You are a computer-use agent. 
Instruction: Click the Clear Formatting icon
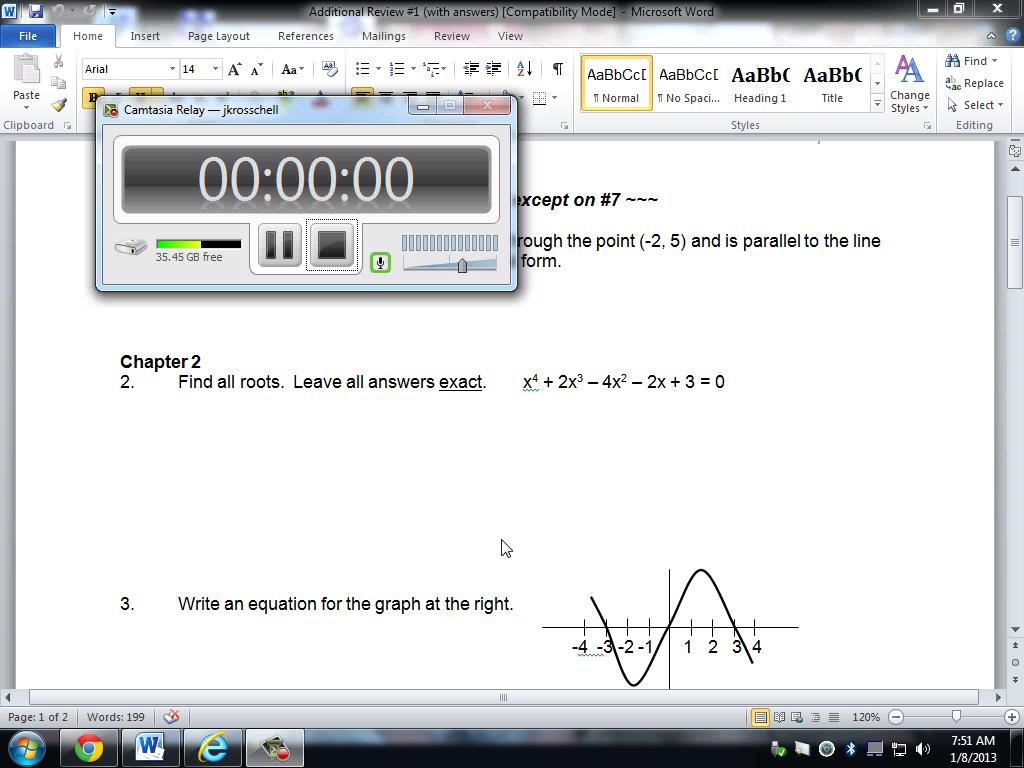(x=330, y=69)
